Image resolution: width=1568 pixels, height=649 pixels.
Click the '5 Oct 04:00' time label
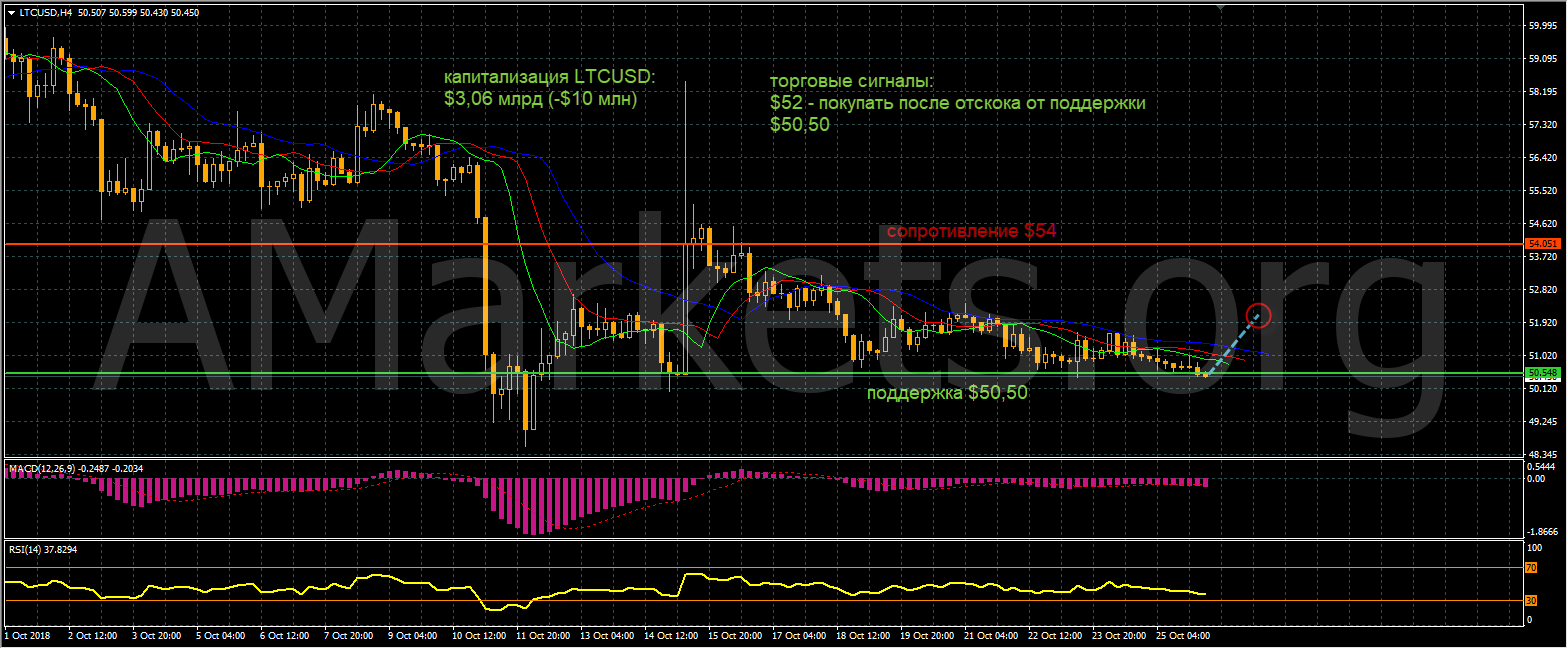[222, 634]
